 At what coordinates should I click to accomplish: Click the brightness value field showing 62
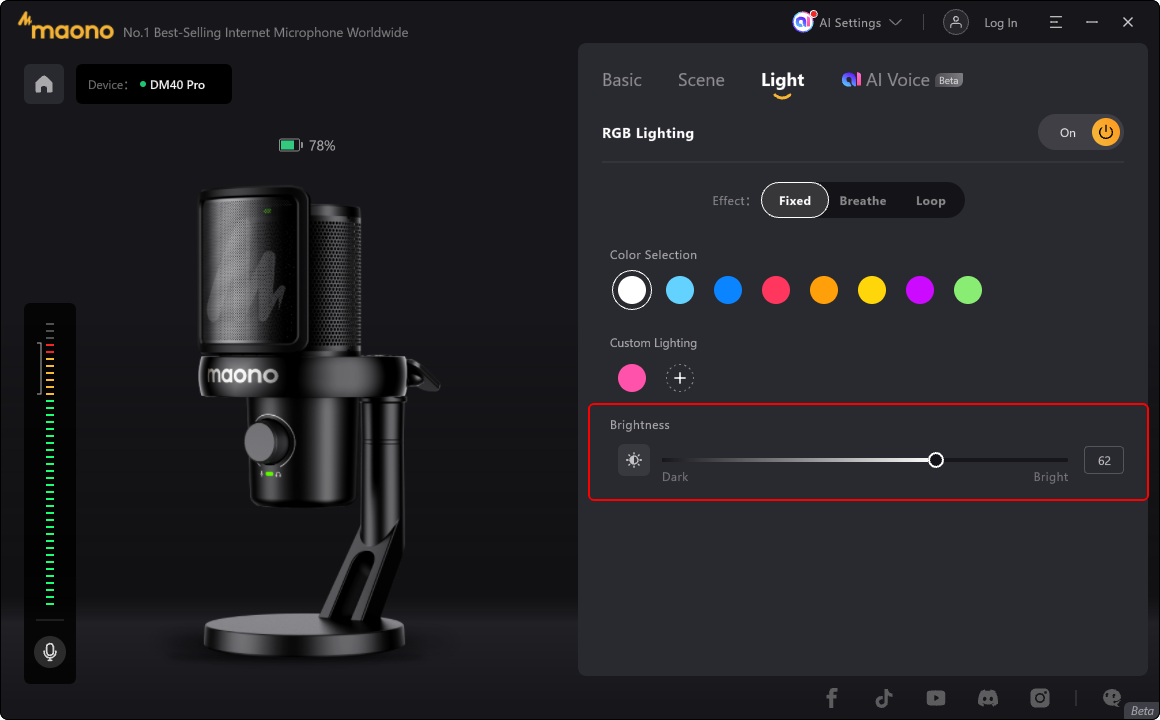1104,460
